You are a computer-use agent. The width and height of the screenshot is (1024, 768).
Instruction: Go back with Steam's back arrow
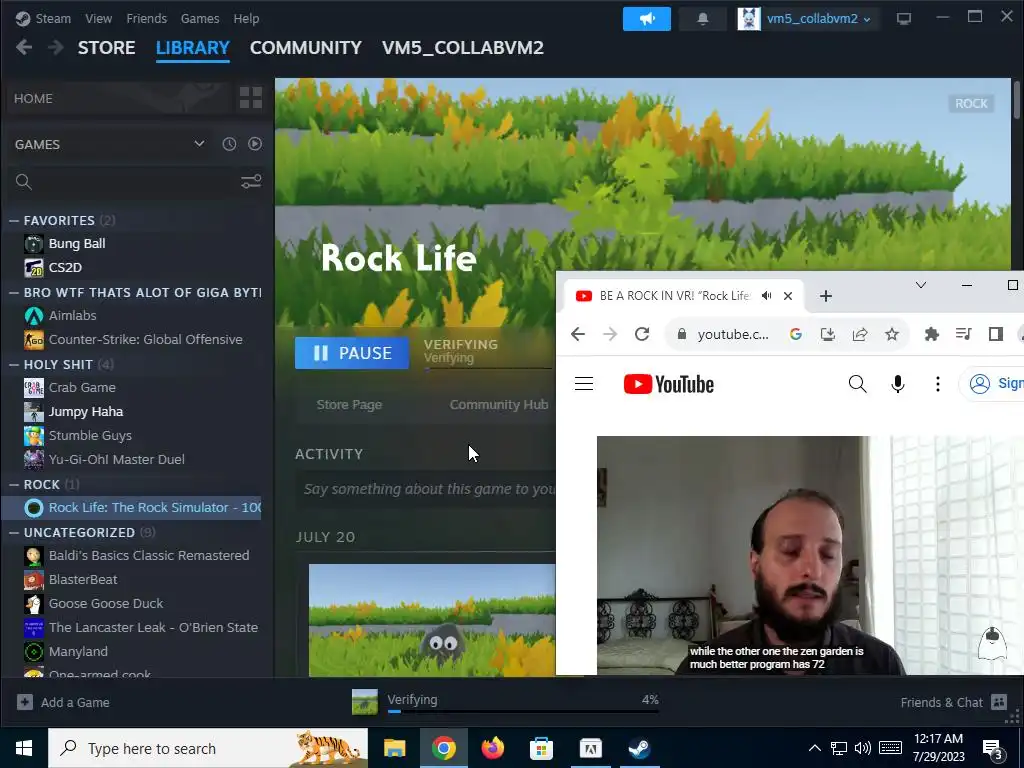[x=24, y=48]
